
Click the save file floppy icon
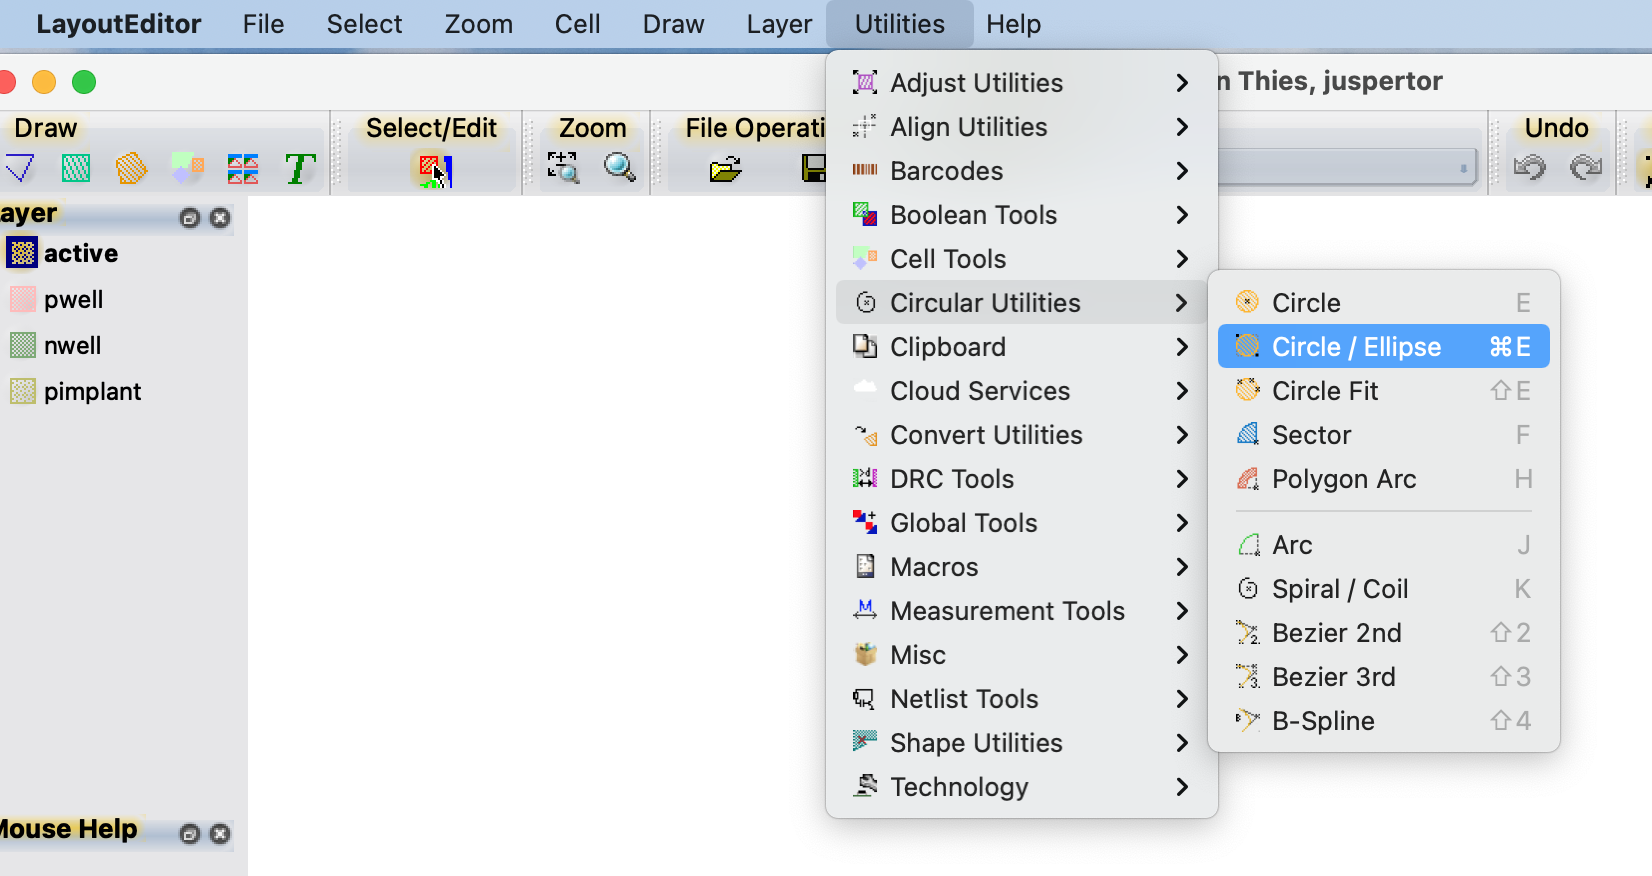point(814,168)
